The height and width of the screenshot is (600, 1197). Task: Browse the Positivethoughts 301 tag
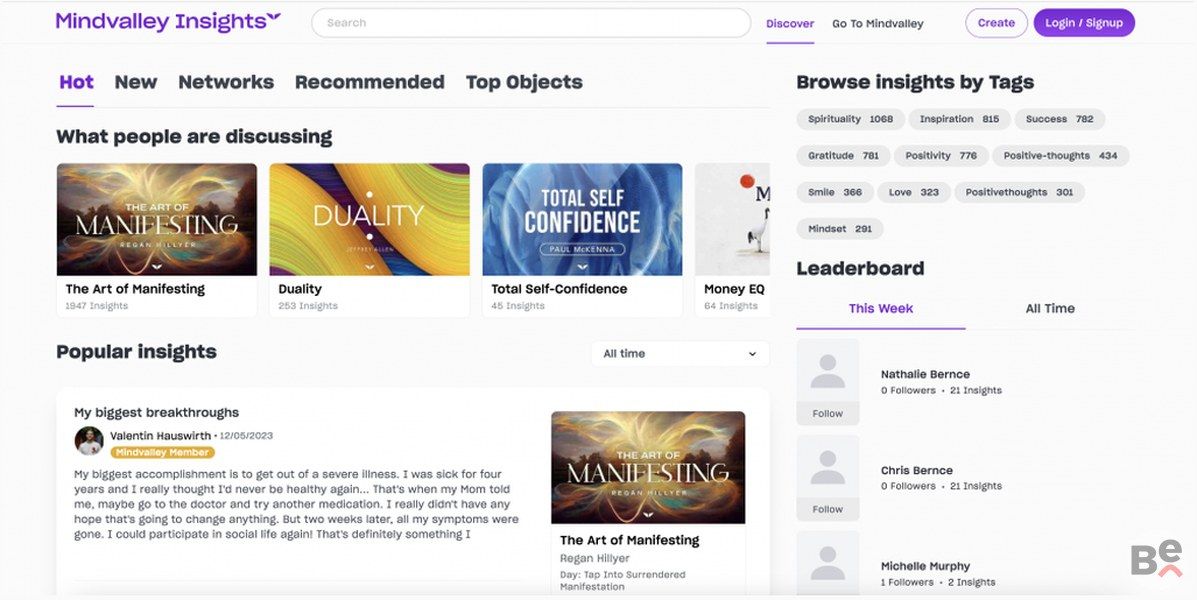click(x=1019, y=192)
